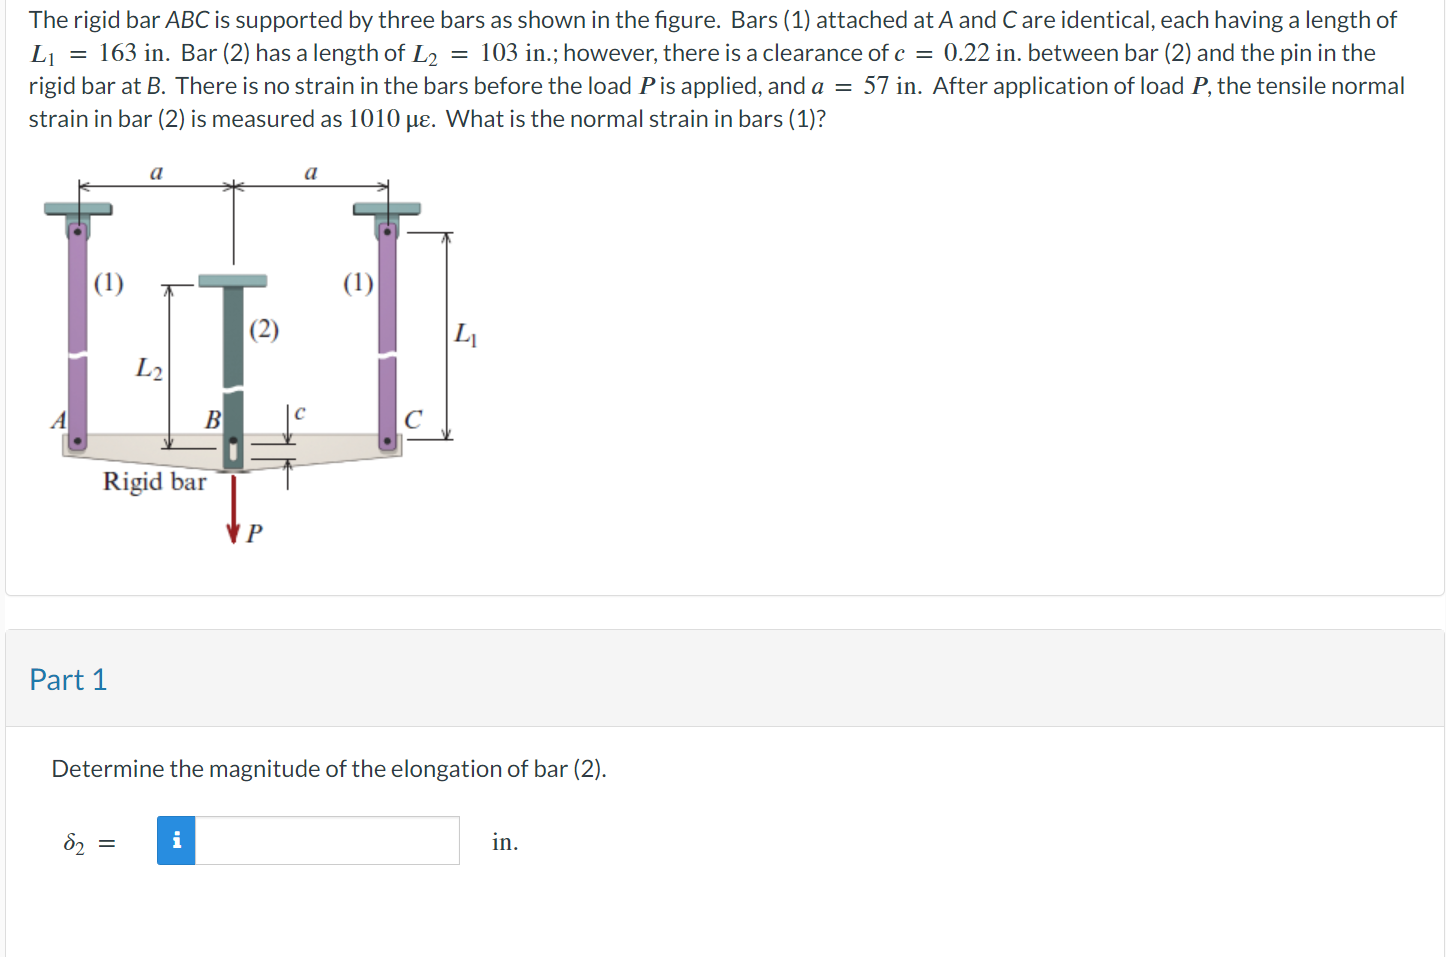Click the pin at support C
Image resolution: width=1446 pixels, height=957 pixels.
(x=388, y=440)
